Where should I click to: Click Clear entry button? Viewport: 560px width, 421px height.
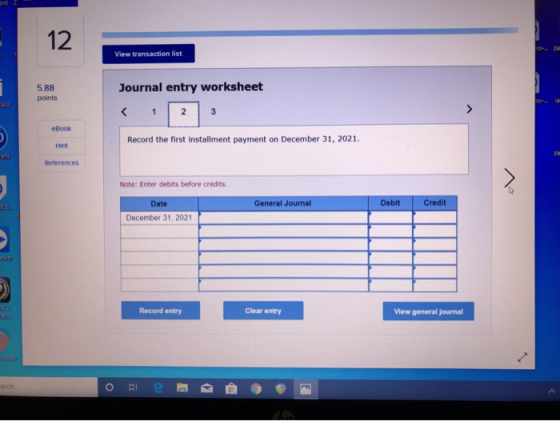tap(263, 311)
